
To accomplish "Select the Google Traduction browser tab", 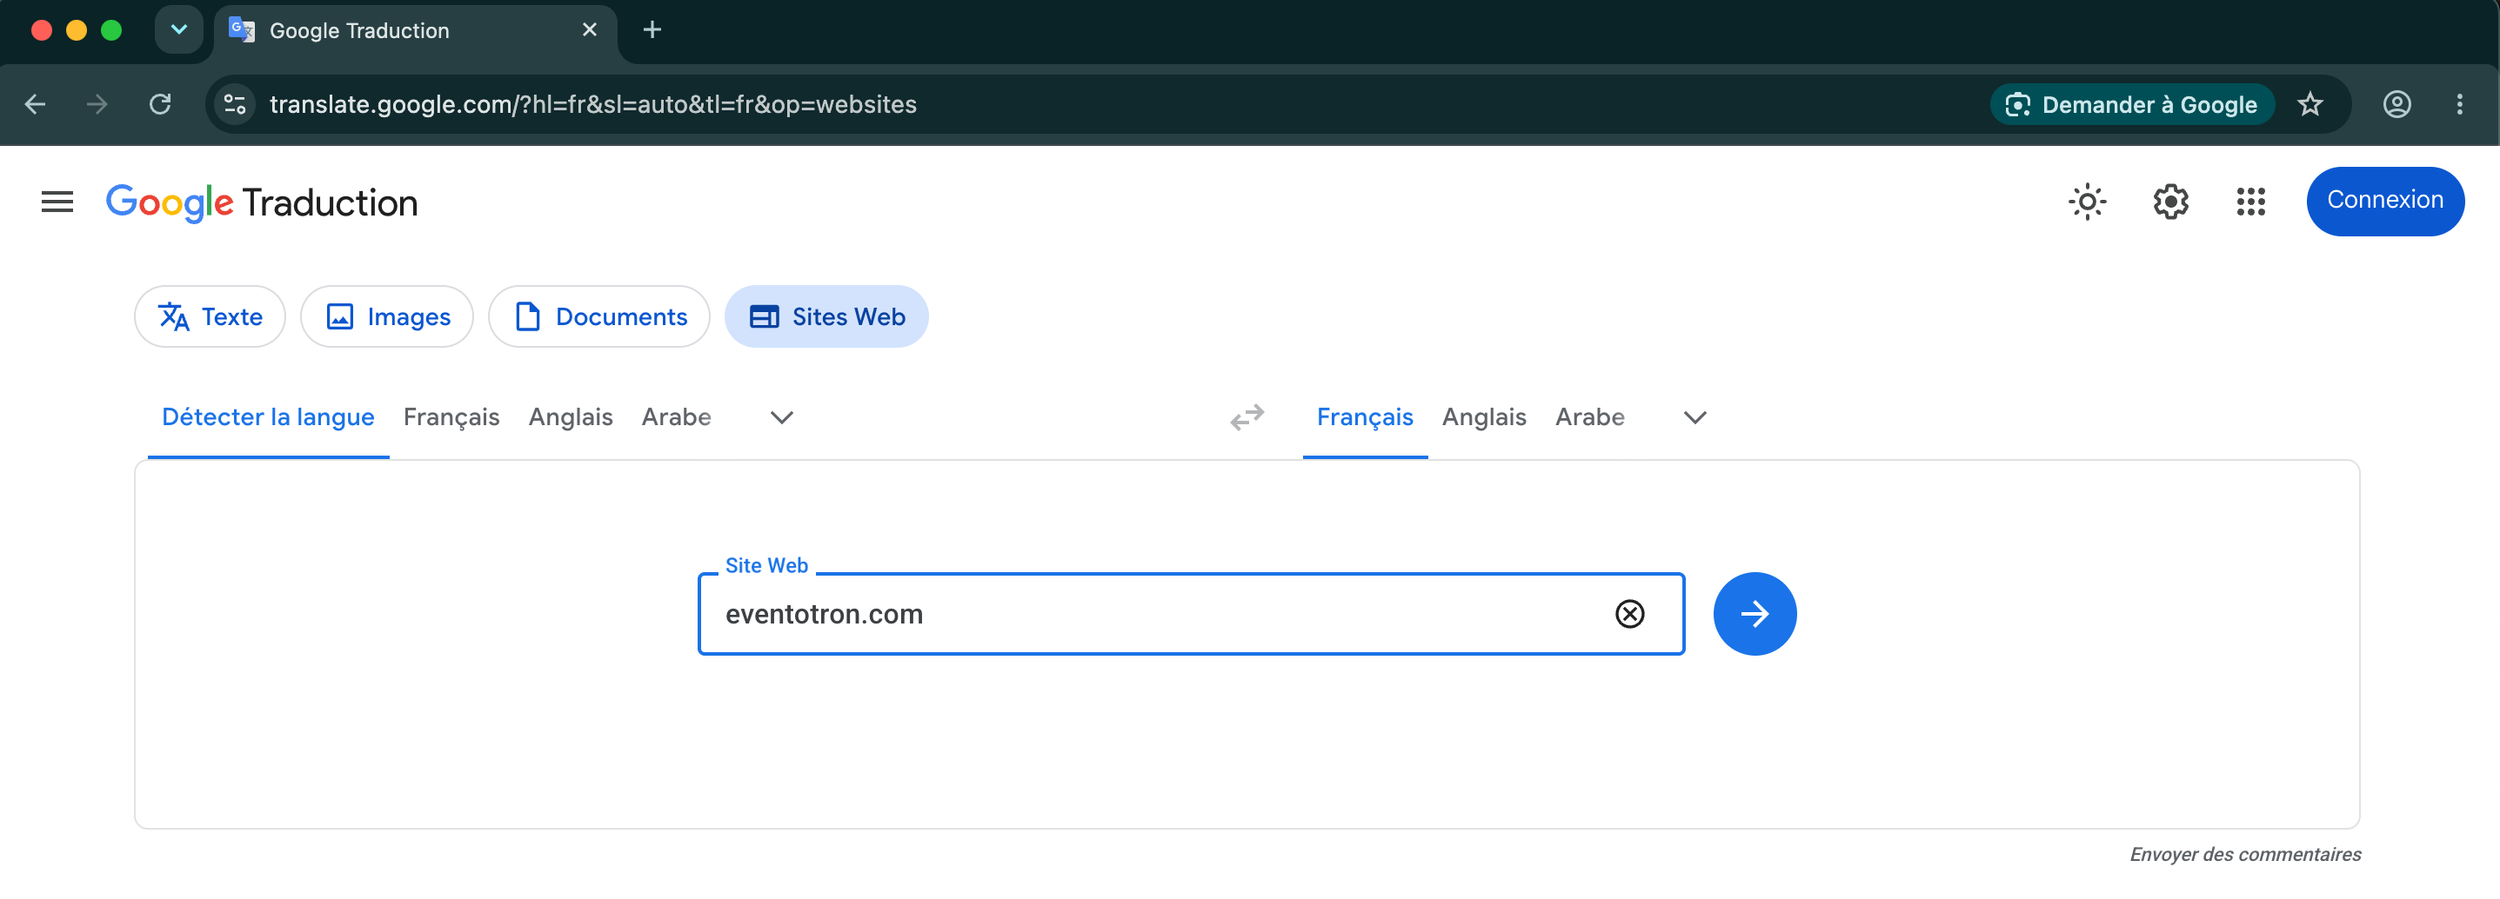I will 415,31.
